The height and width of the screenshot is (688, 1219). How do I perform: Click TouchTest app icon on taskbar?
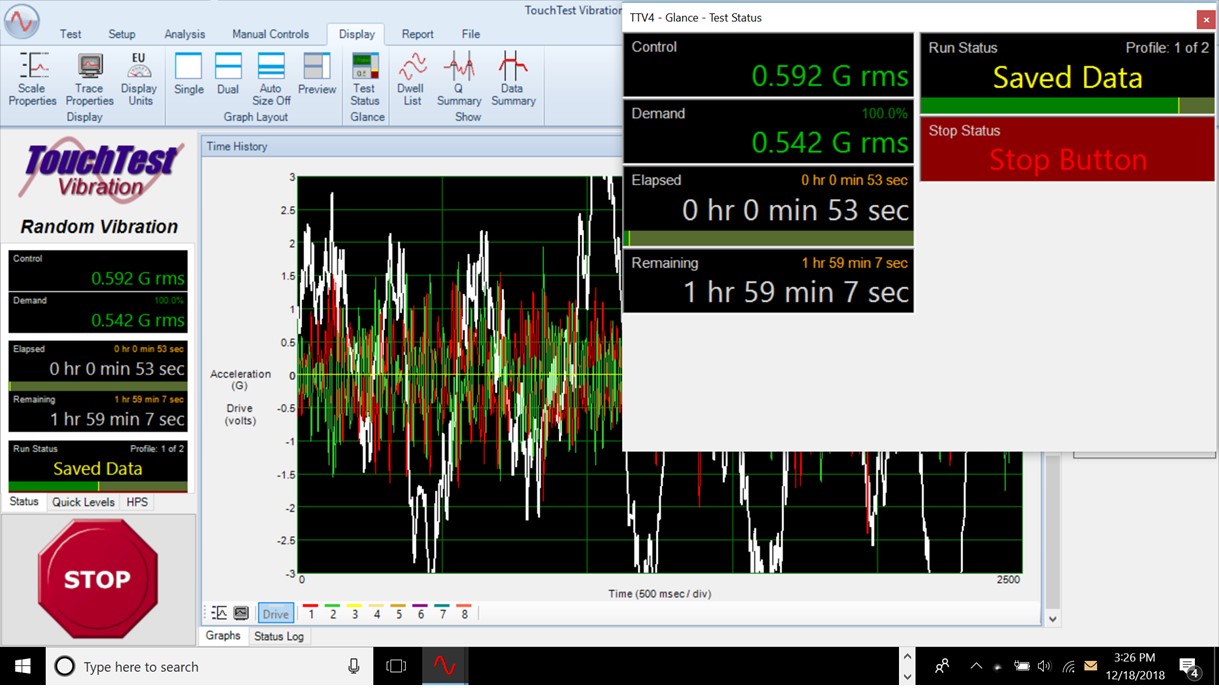click(x=444, y=666)
